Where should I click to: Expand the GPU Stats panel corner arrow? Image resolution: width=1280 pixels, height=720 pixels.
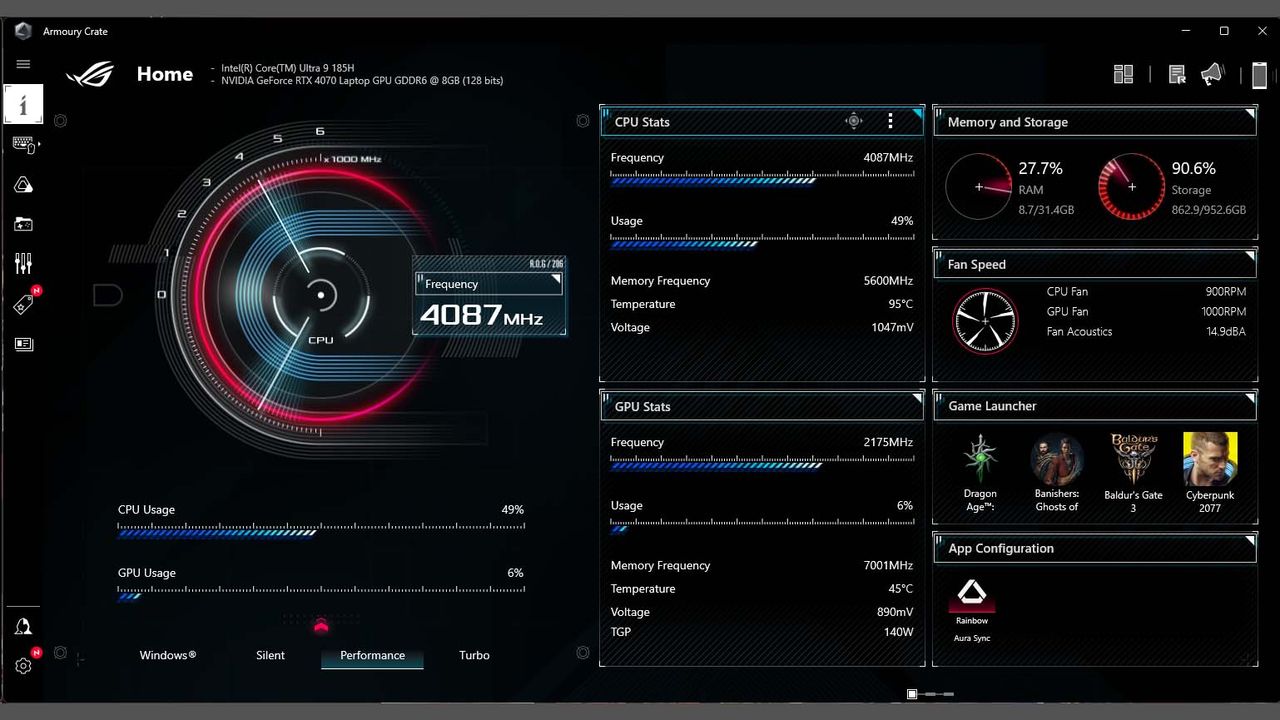coord(917,399)
